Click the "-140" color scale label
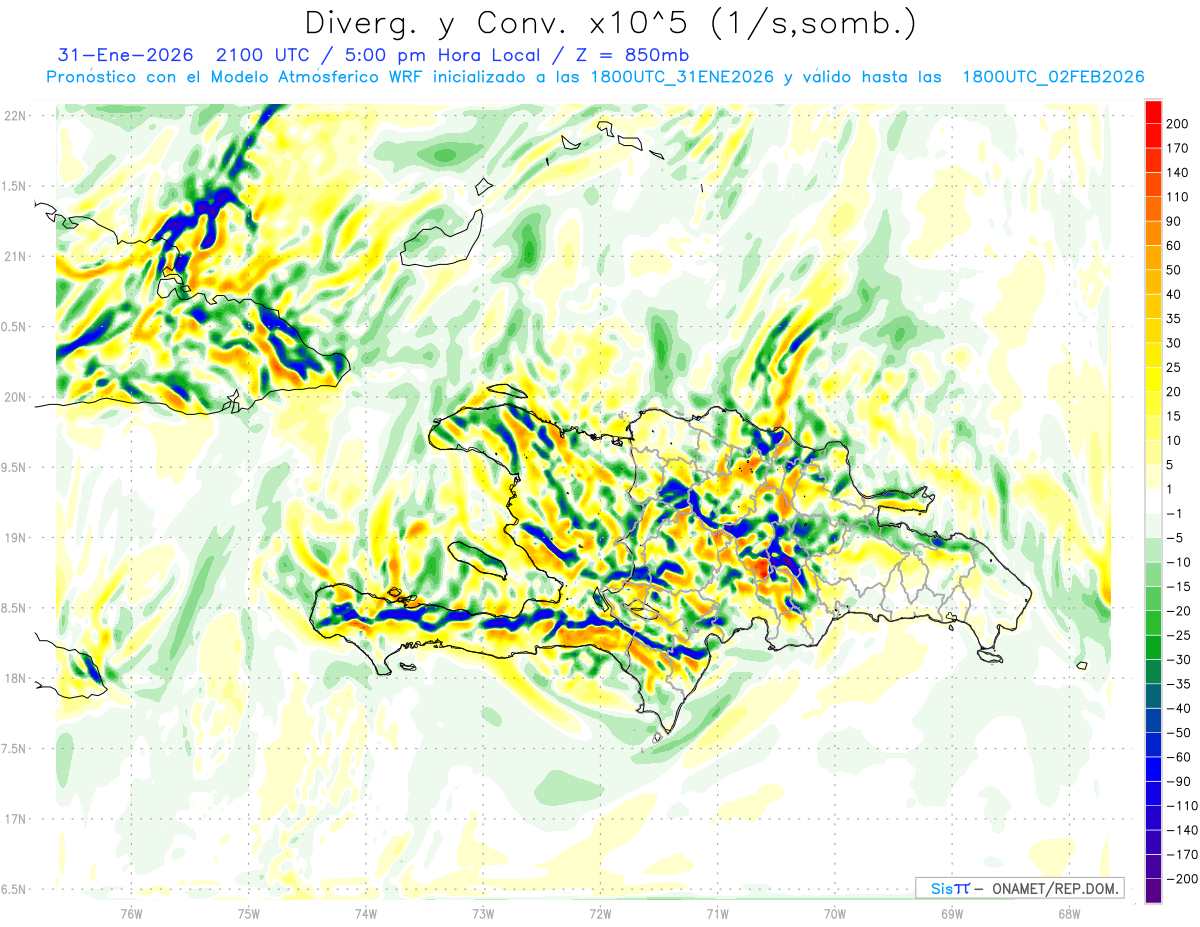 click(x=1181, y=829)
